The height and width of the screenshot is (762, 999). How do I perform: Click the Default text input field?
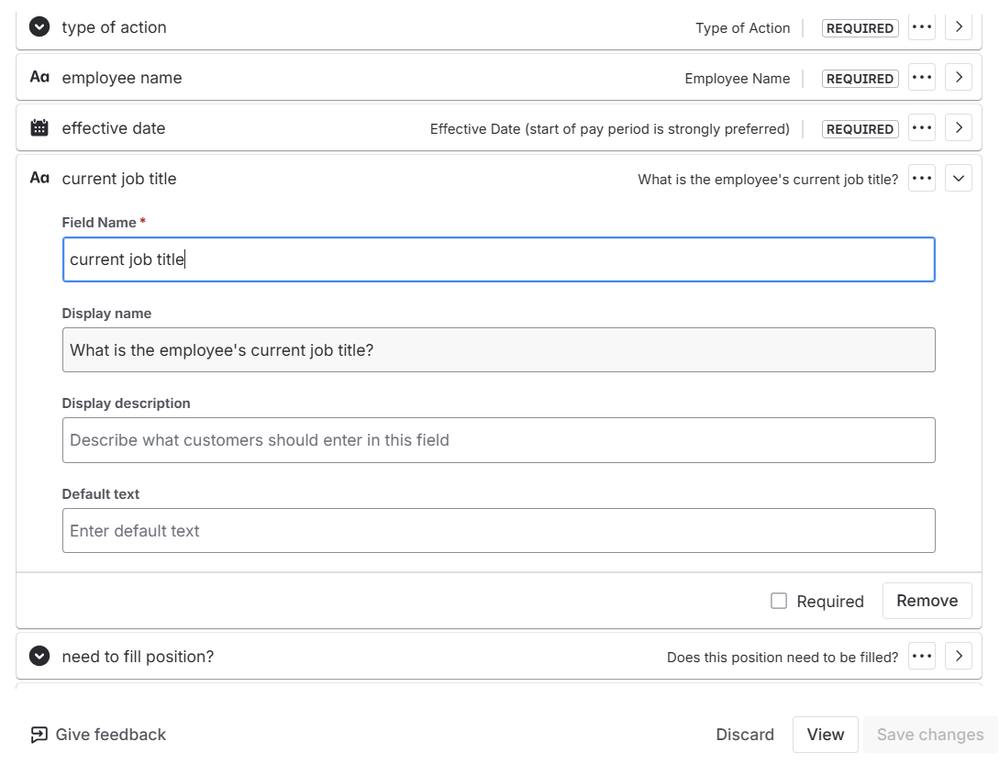[499, 530]
